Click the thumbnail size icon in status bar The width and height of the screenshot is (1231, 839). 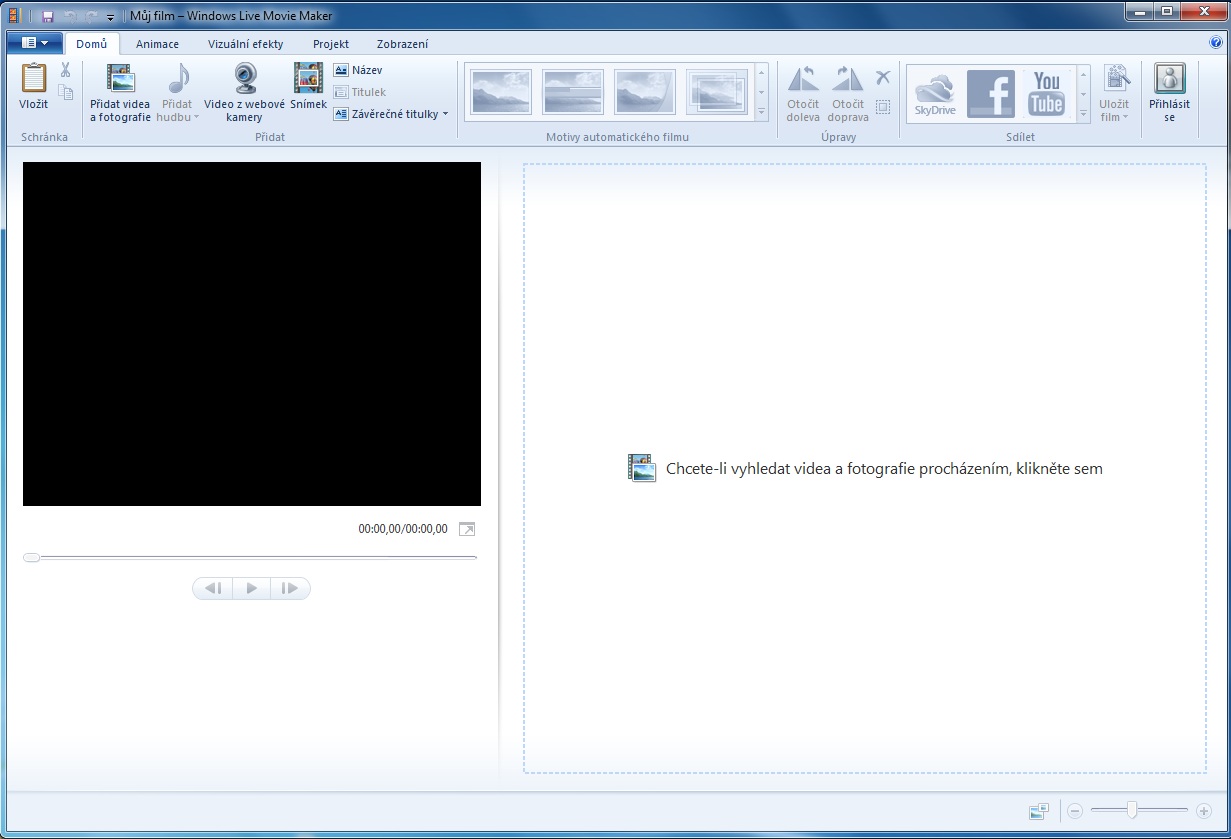click(1038, 811)
